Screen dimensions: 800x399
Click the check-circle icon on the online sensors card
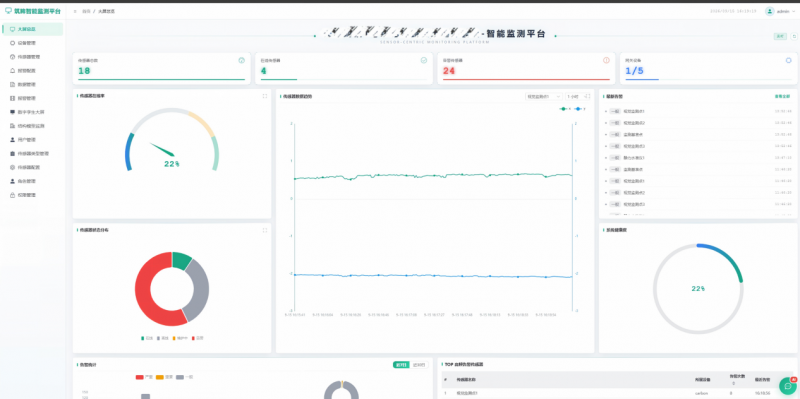pyautogui.click(x=423, y=60)
